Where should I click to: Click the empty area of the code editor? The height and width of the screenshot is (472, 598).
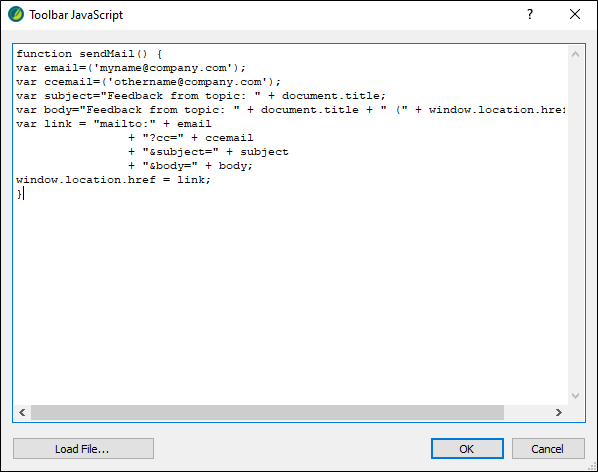(290, 297)
